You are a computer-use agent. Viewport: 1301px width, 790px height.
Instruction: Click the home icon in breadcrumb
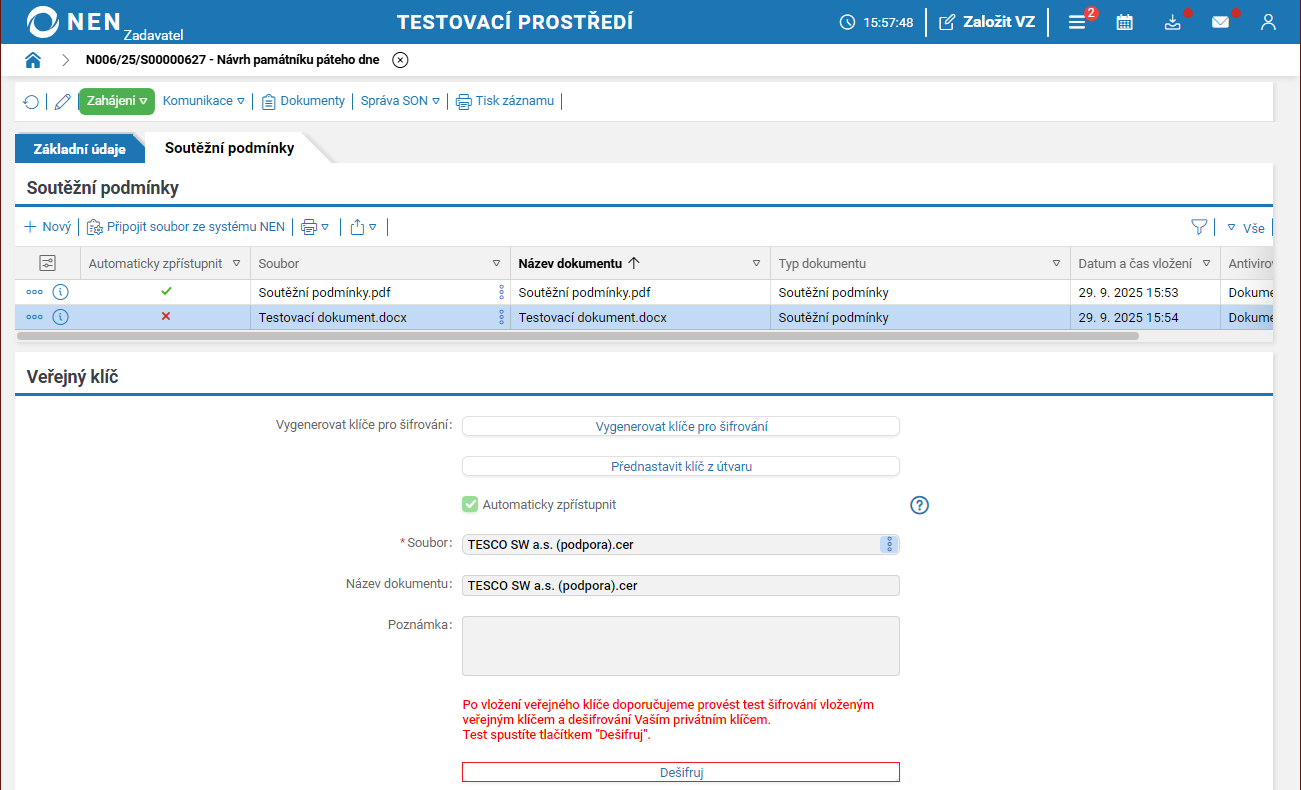[33, 60]
